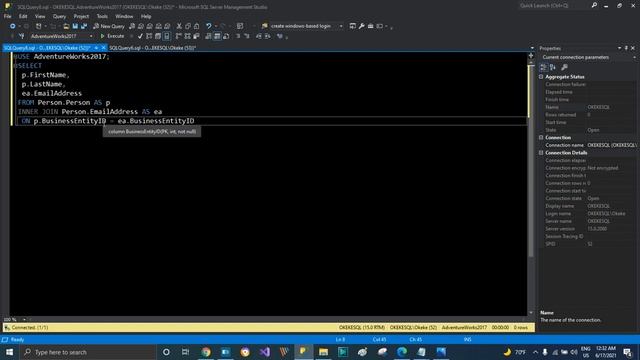This screenshot has height=360, width=640.
Task: Toggle Categorized view in Properties panel
Action: click(x=544, y=67)
